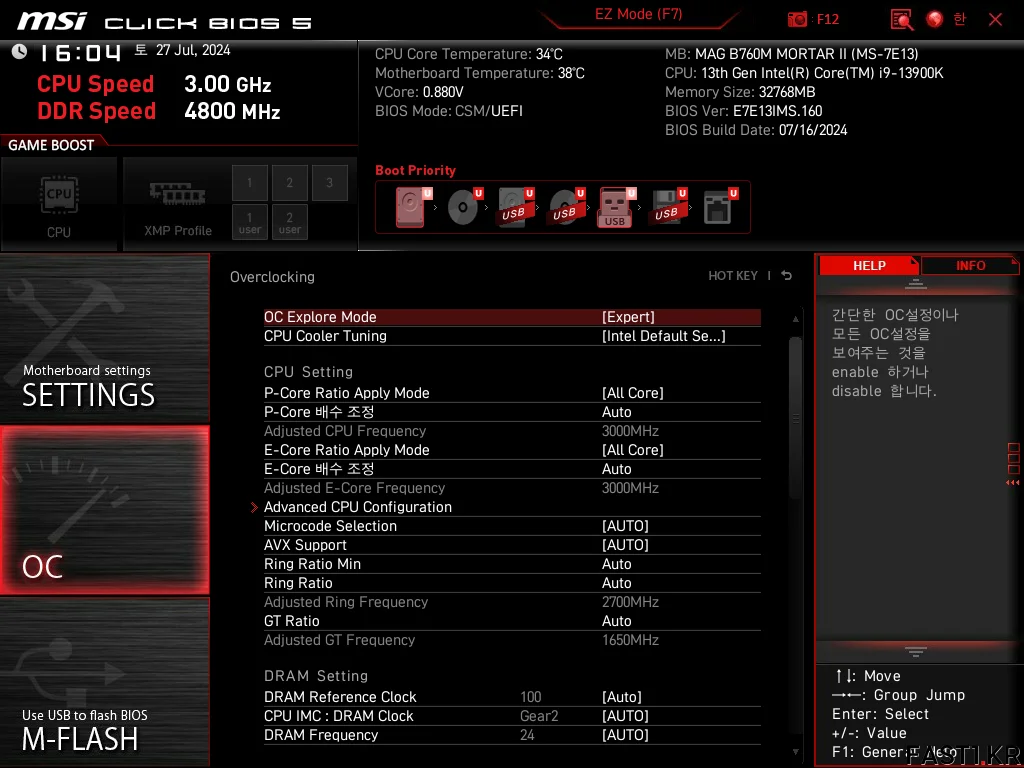Viewport: 1024px width, 768px height.
Task: Select the Ring Ratio row
Action: (512, 583)
